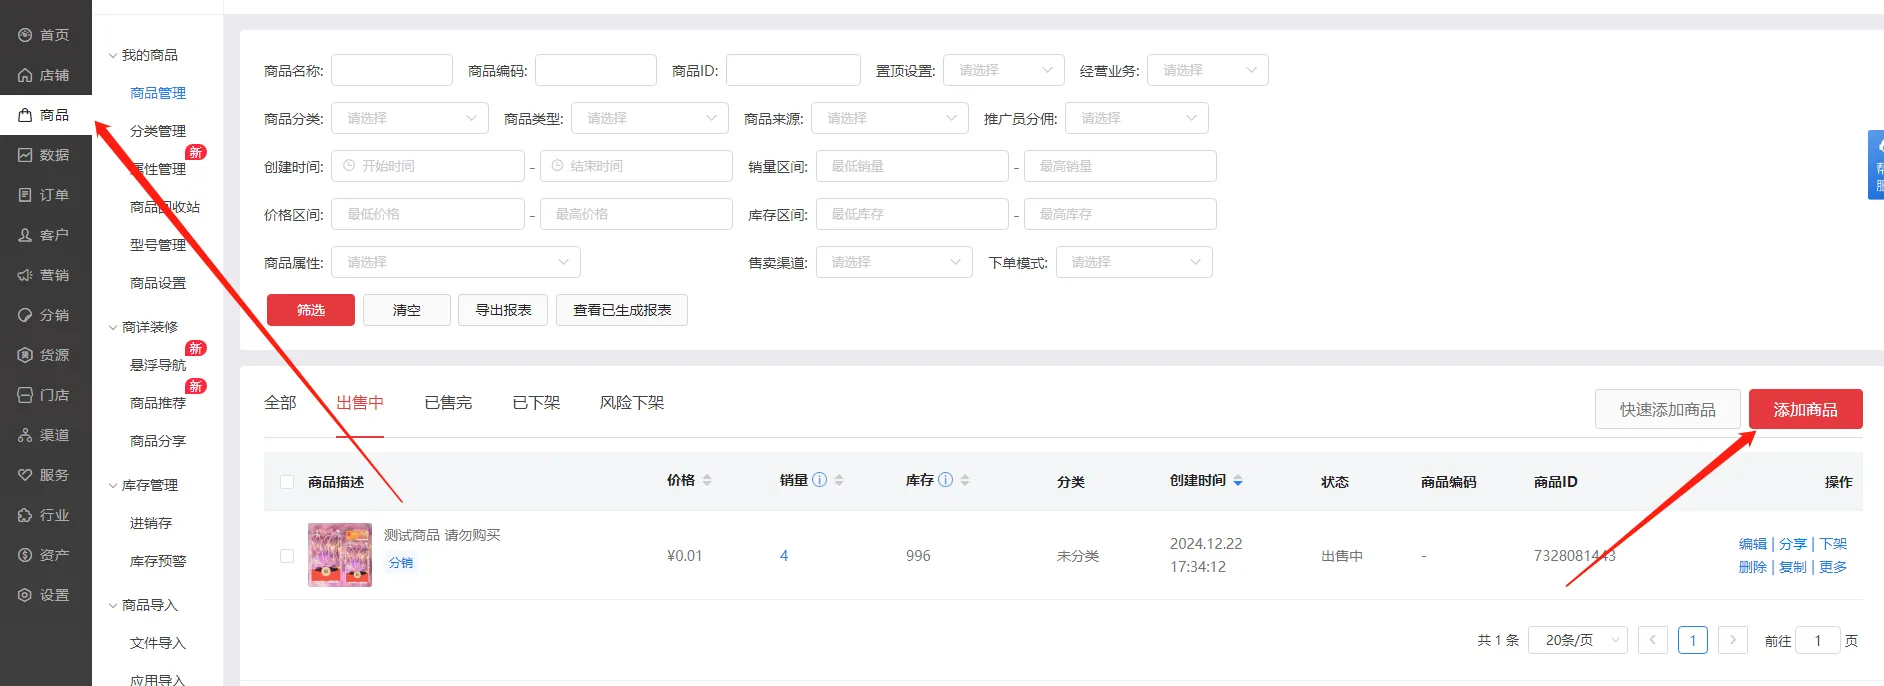The image size is (1884, 686).
Task: Click the 分享 link for the product
Action: coord(1793,544)
